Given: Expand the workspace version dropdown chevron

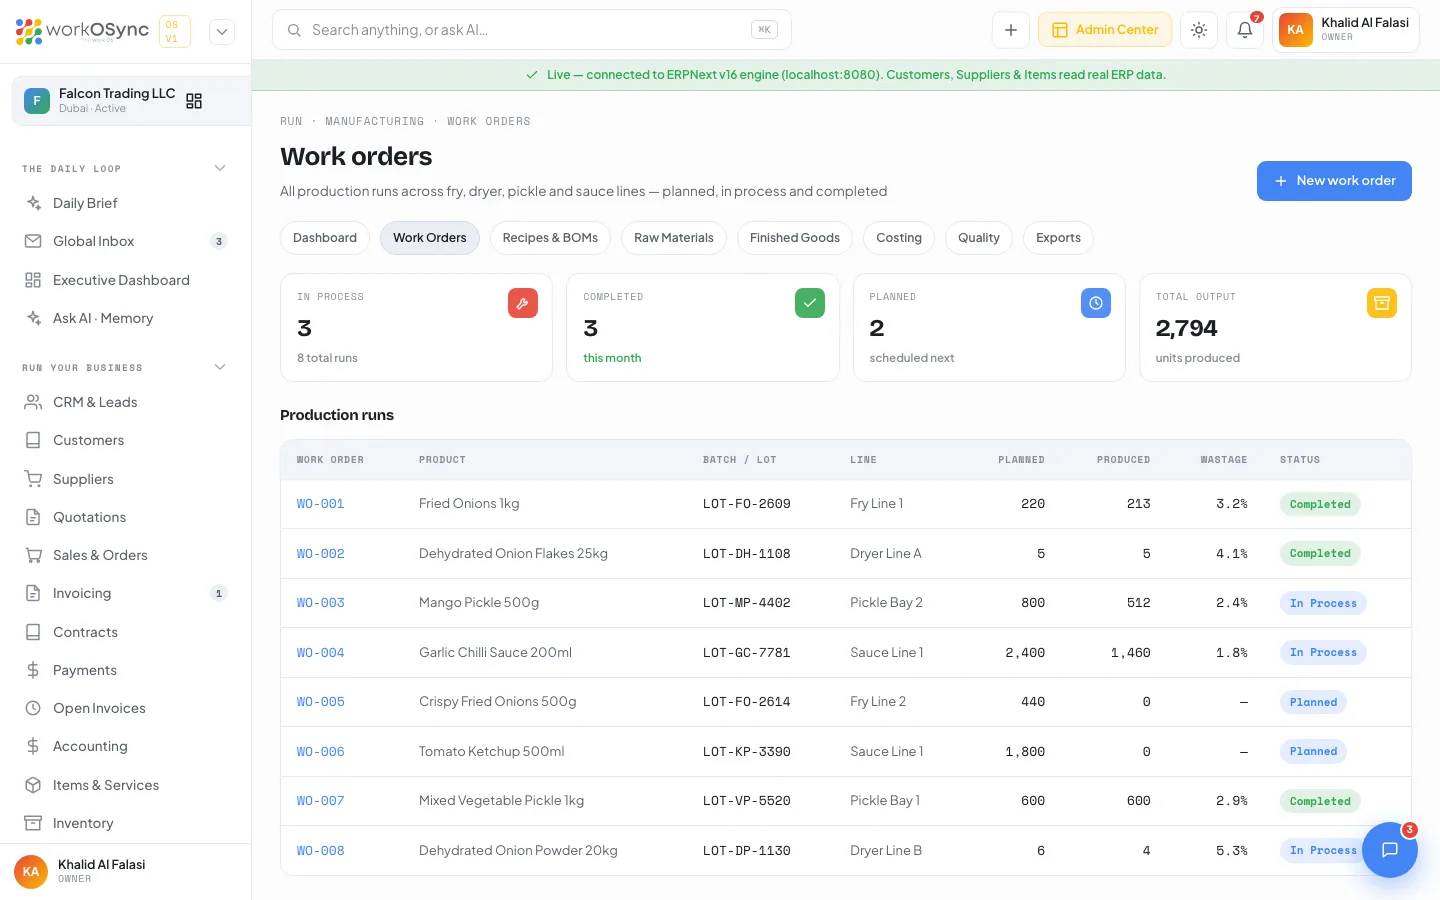Looking at the screenshot, I should (x=222, y=32).
